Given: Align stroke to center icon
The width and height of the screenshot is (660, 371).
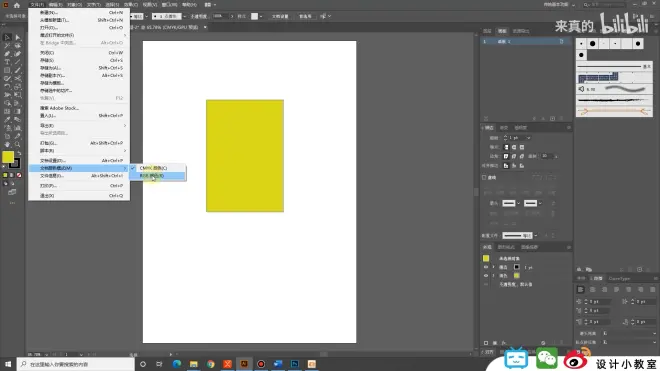Looking at the screenshot, I should (506, 166).
